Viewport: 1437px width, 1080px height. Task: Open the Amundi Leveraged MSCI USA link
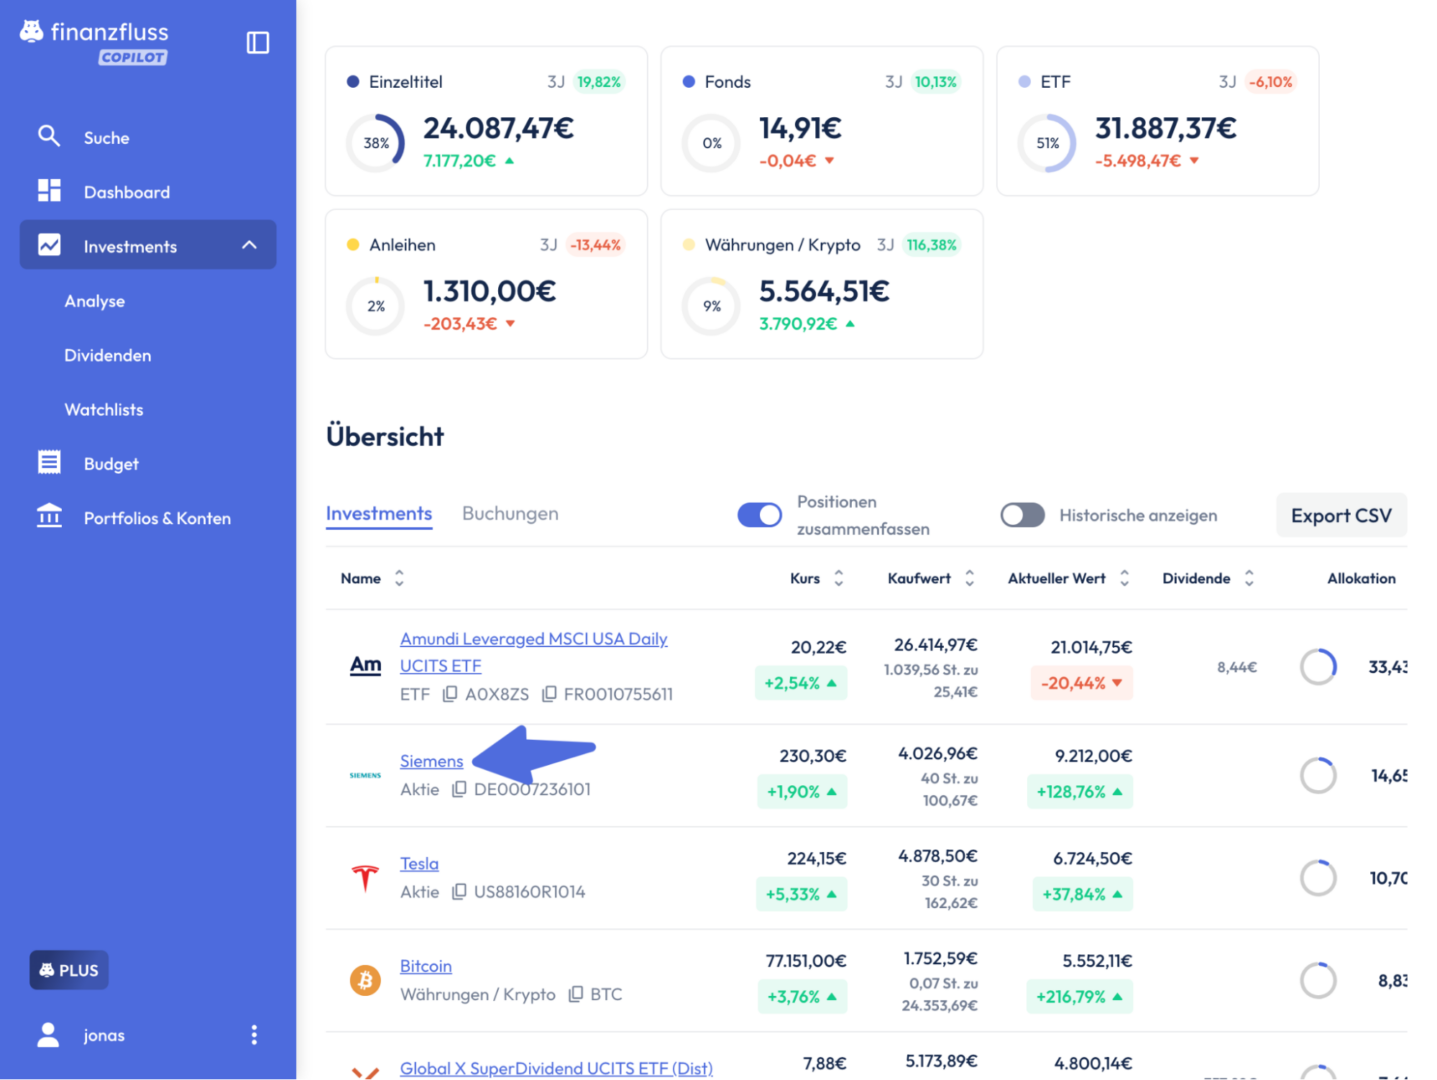(534, 652)
